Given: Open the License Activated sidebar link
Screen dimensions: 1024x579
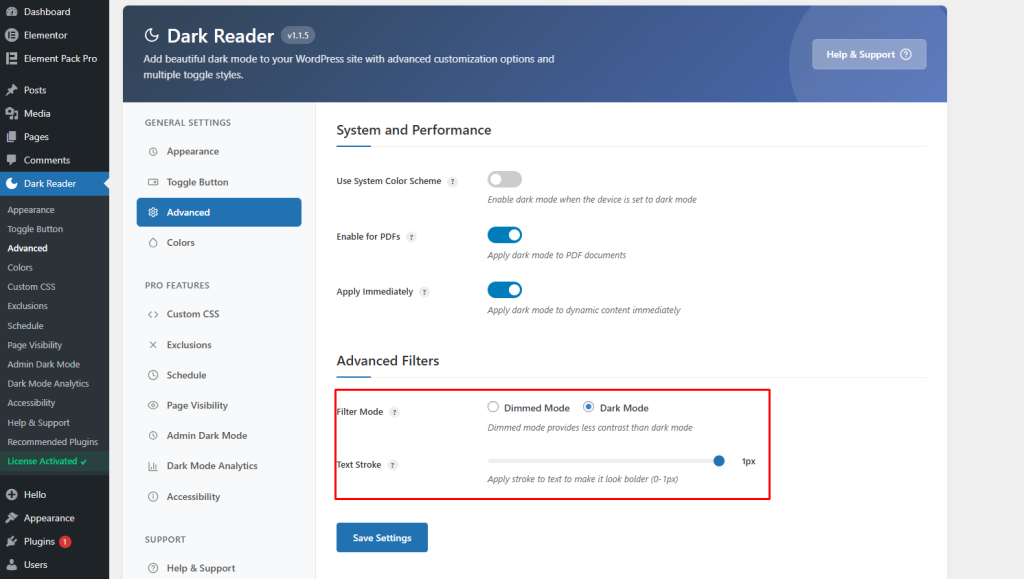Looking at the screenshot, I should coord(47,461).
